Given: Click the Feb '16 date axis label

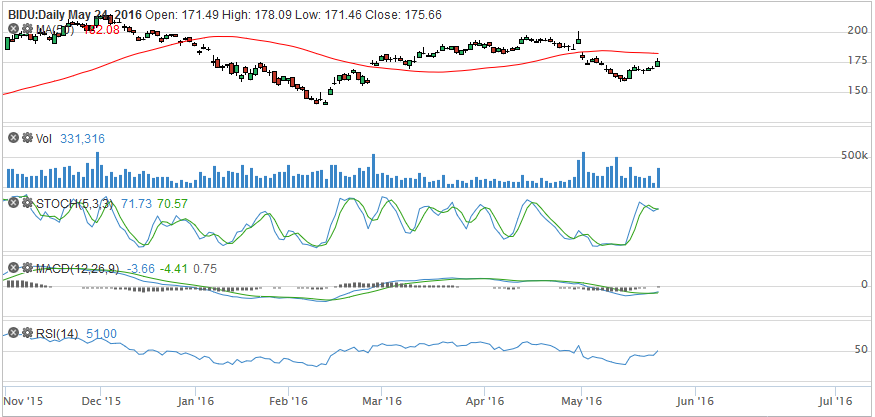Looking at the screenshot, I should click(x=289, y=401).
